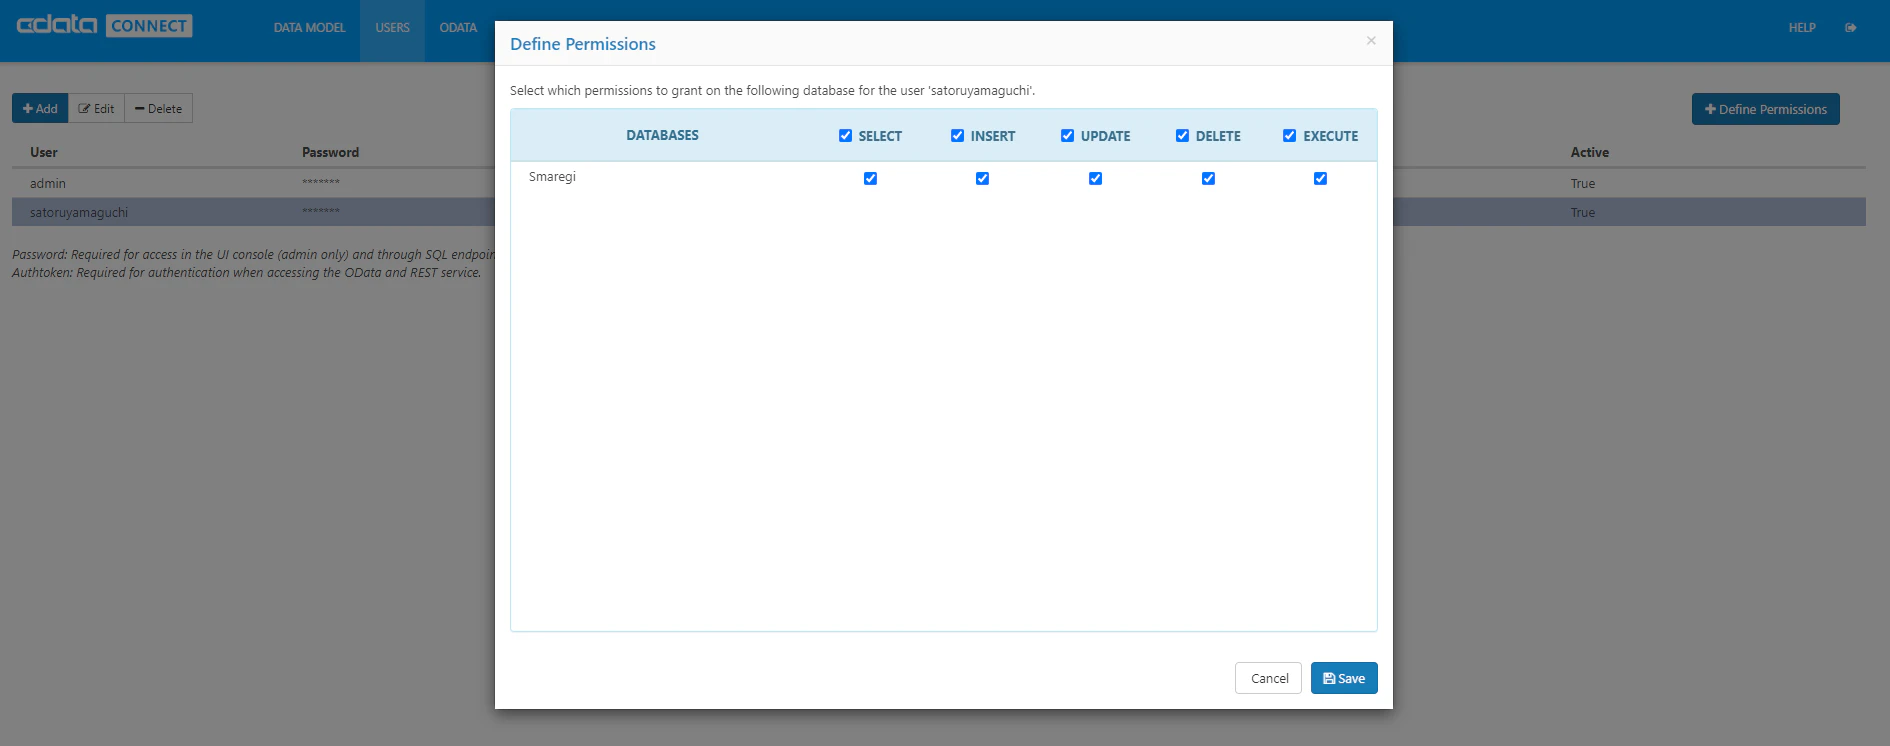Uncheck UPDATE permission for Smaregi
1890x746 pixels.
(1095, 178)
